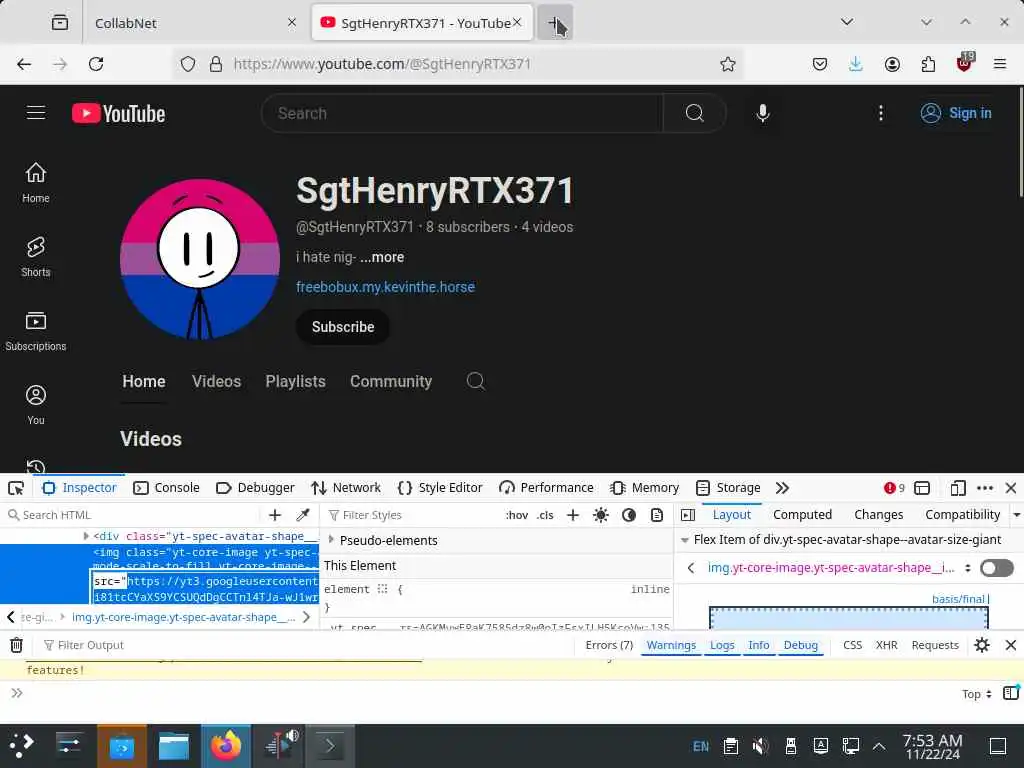The width and height of the screenshot is (1024, 768).
Task: Open the channel avatar image
Action: tap(200, 259)
